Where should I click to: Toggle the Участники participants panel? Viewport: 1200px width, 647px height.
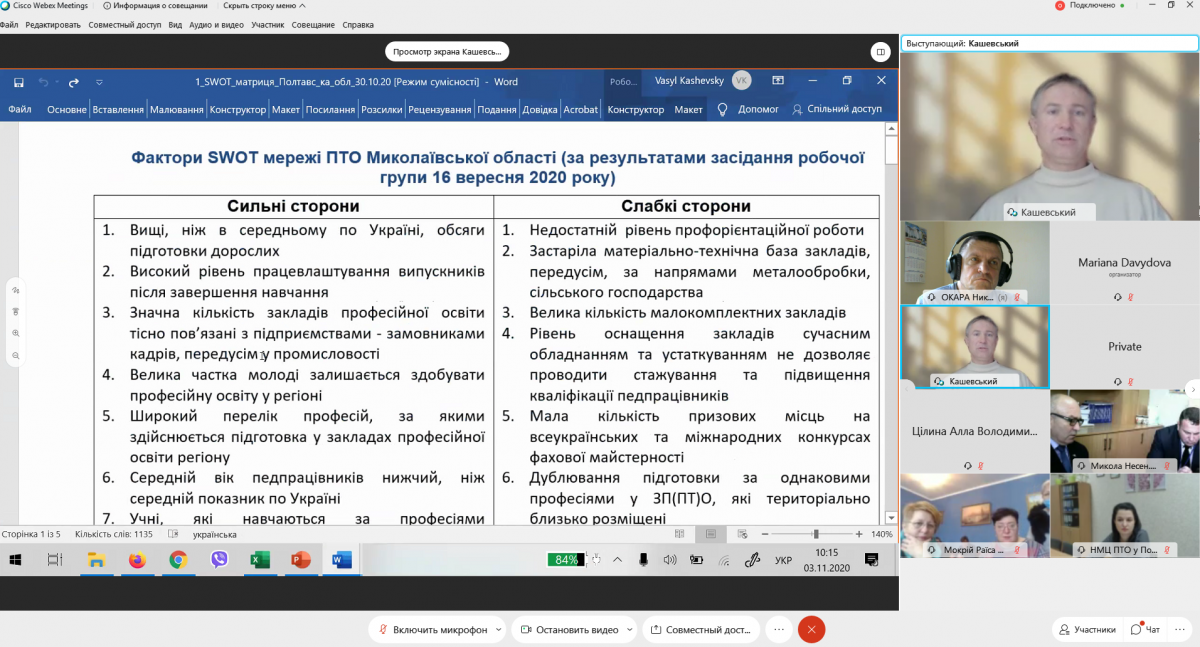tap(1086, 630)
